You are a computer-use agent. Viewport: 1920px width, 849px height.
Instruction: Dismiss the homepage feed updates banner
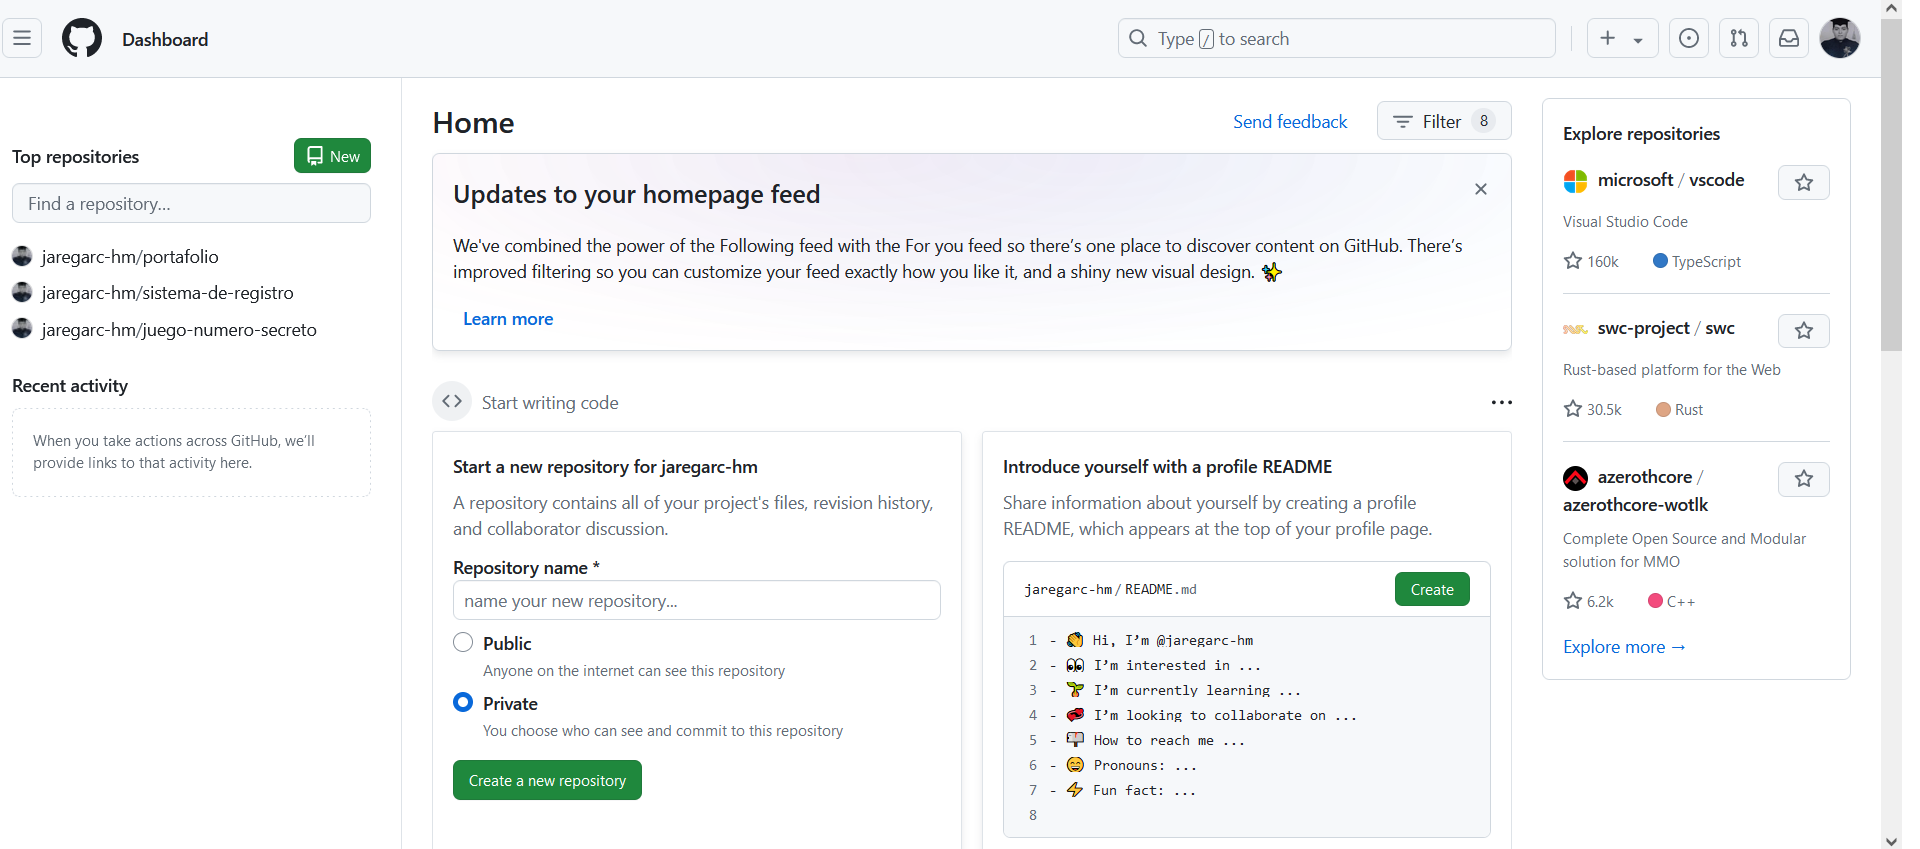[1481, 189]
